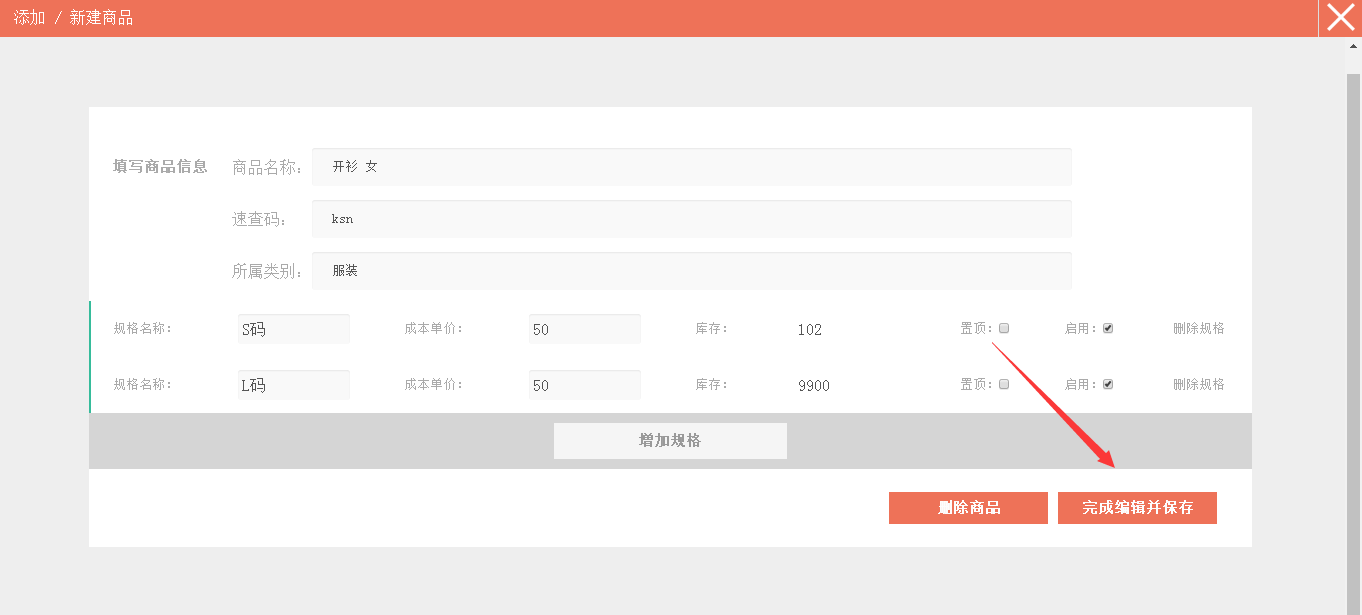Enable 置顶 checkbox for L码 row

[x=1004, y=384]
